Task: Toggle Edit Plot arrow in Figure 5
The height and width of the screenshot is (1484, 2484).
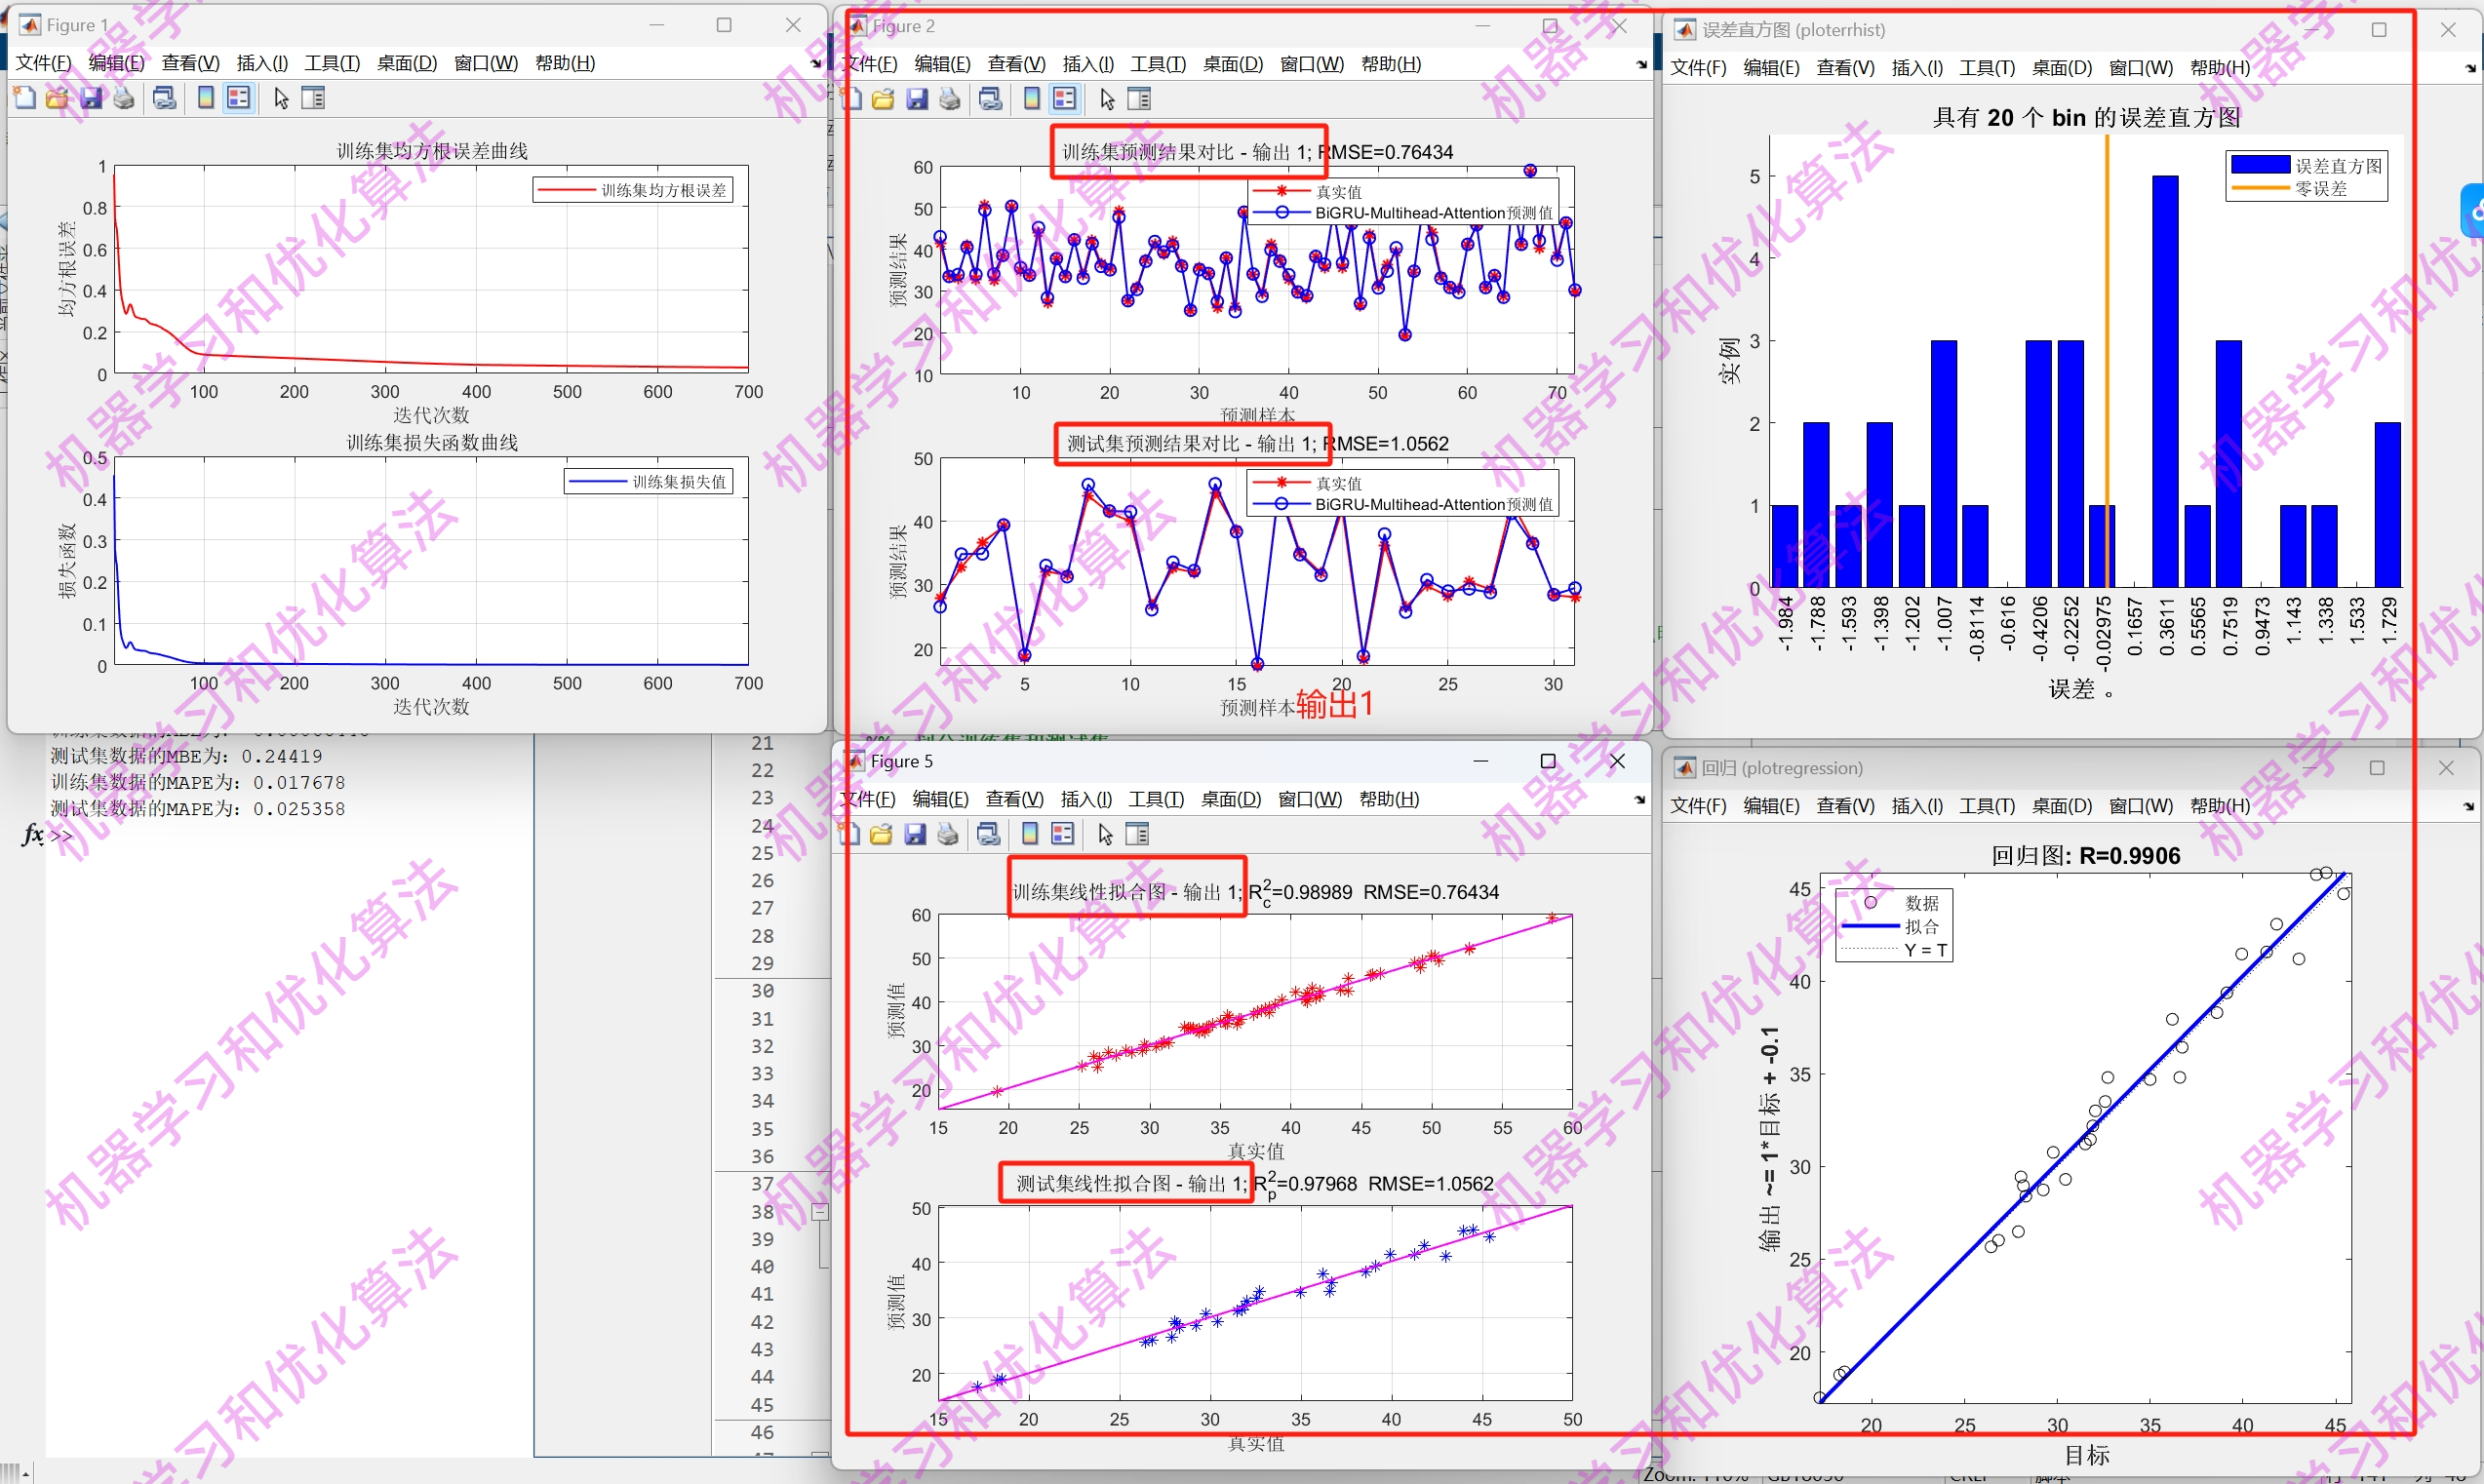Action: tap(1105, 834)
